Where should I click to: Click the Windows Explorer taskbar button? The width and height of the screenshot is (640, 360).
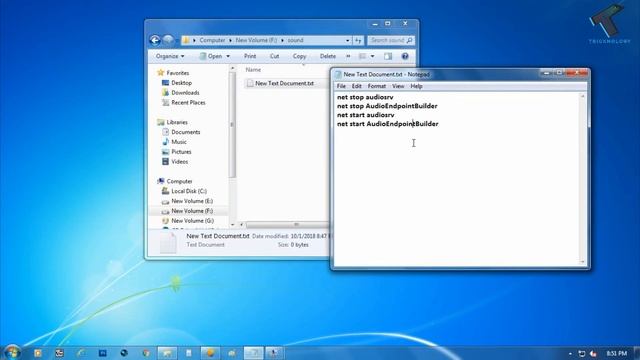[167, 353]
